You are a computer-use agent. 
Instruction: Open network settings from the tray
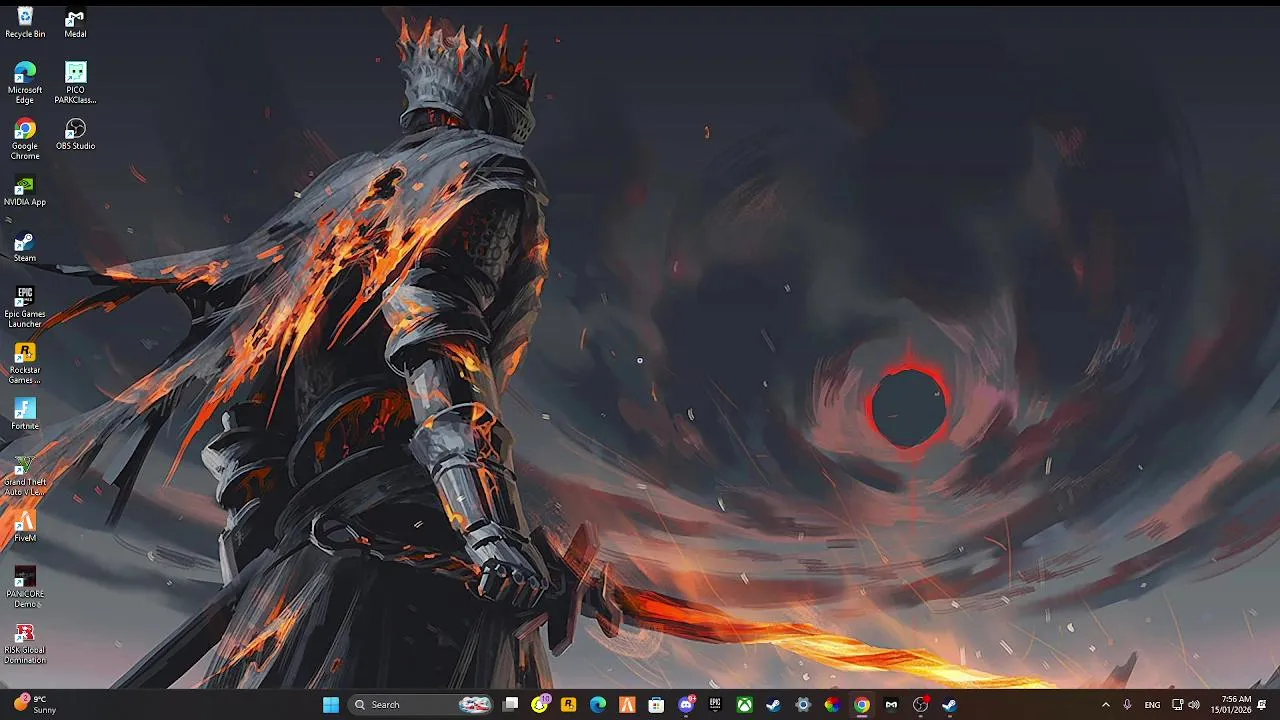click(1178, 705)
